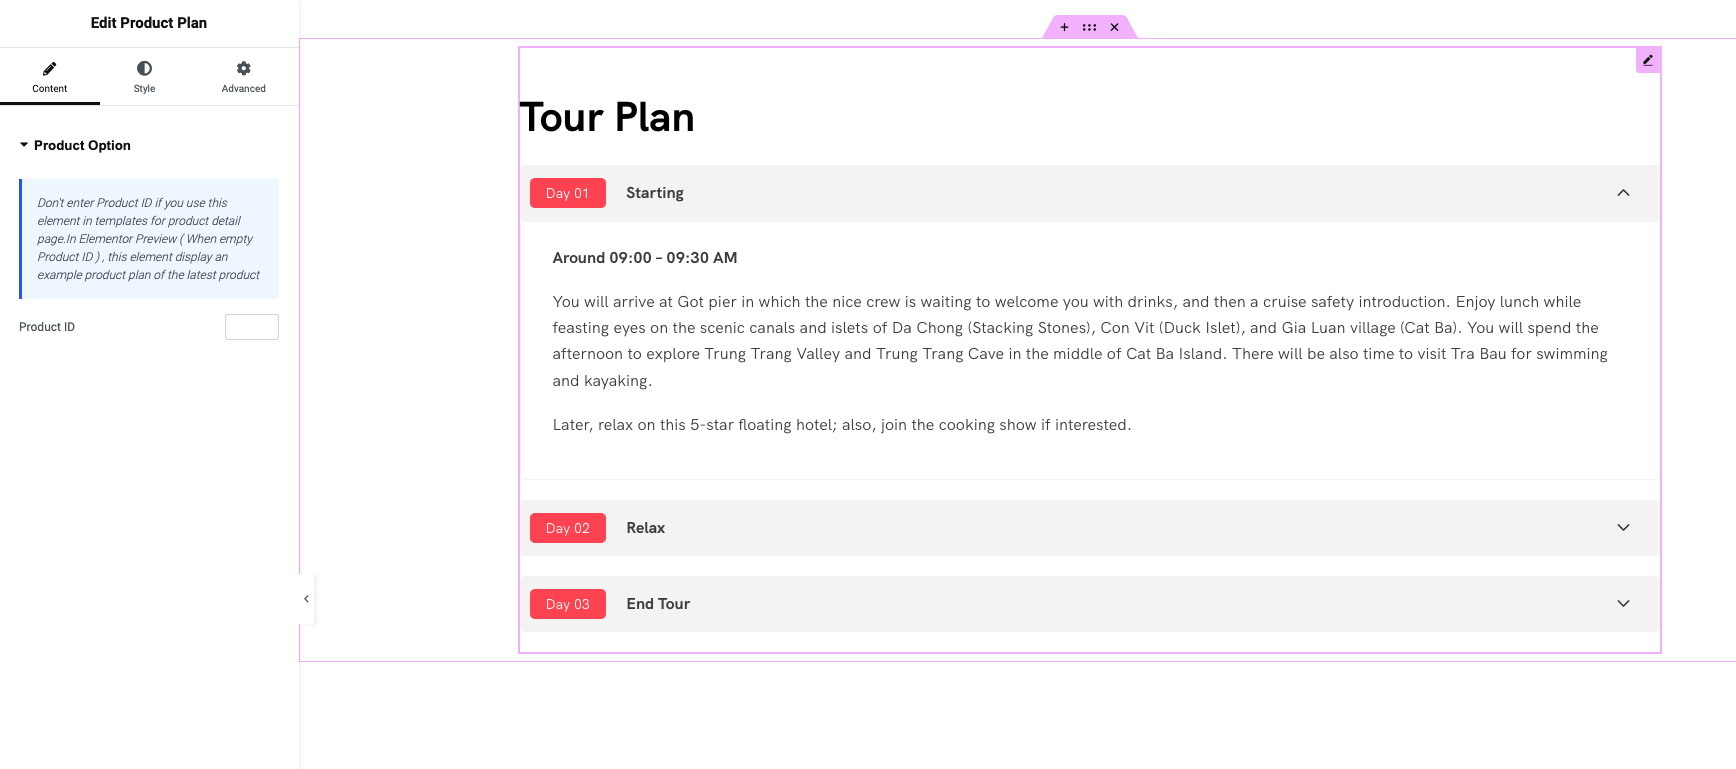Expand the Day 02 Relax chevron

coord(1623,528)
